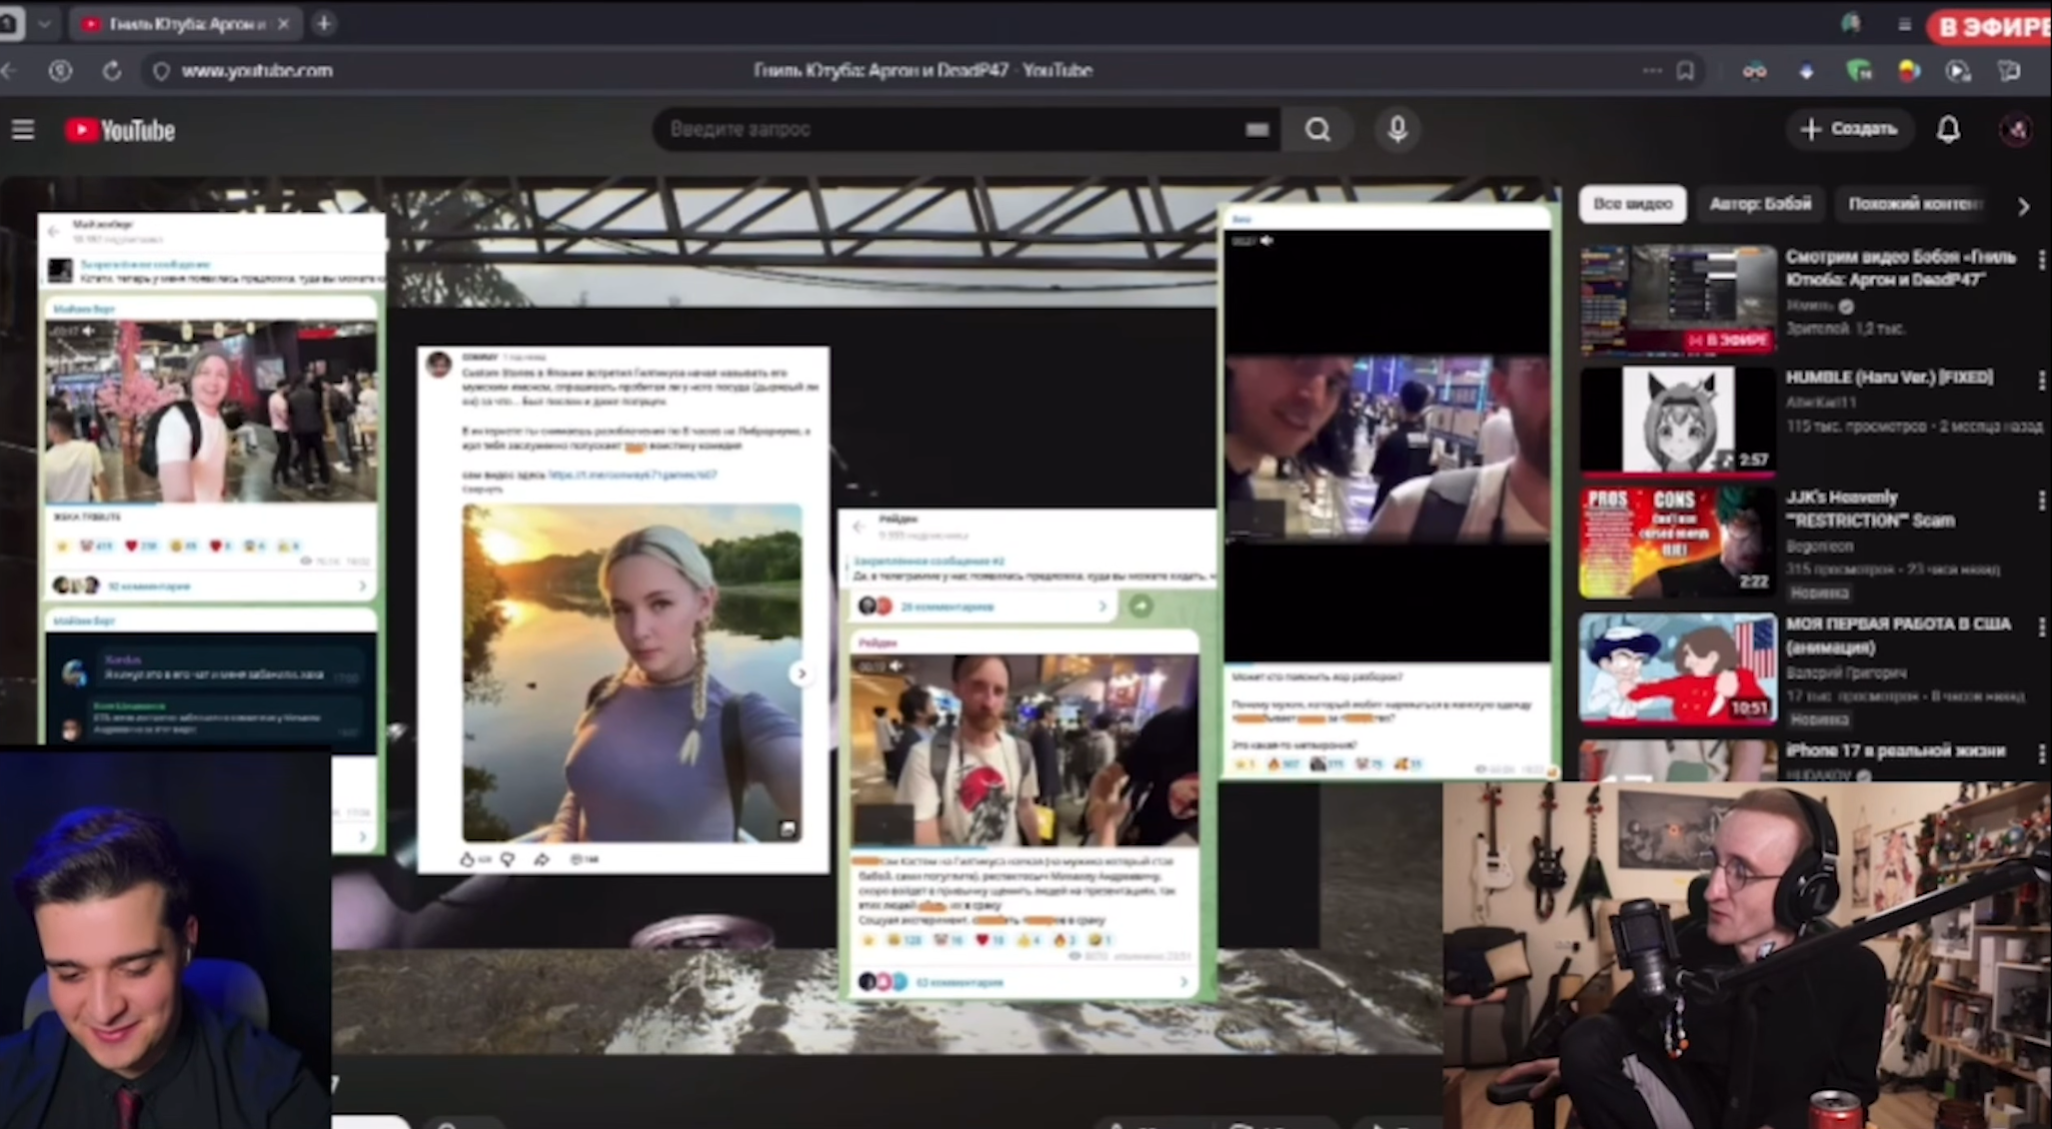This screenshot has height=1129, width=2052.
Task: Expand the browser tab list chevron
Action: tap(44, 23)
